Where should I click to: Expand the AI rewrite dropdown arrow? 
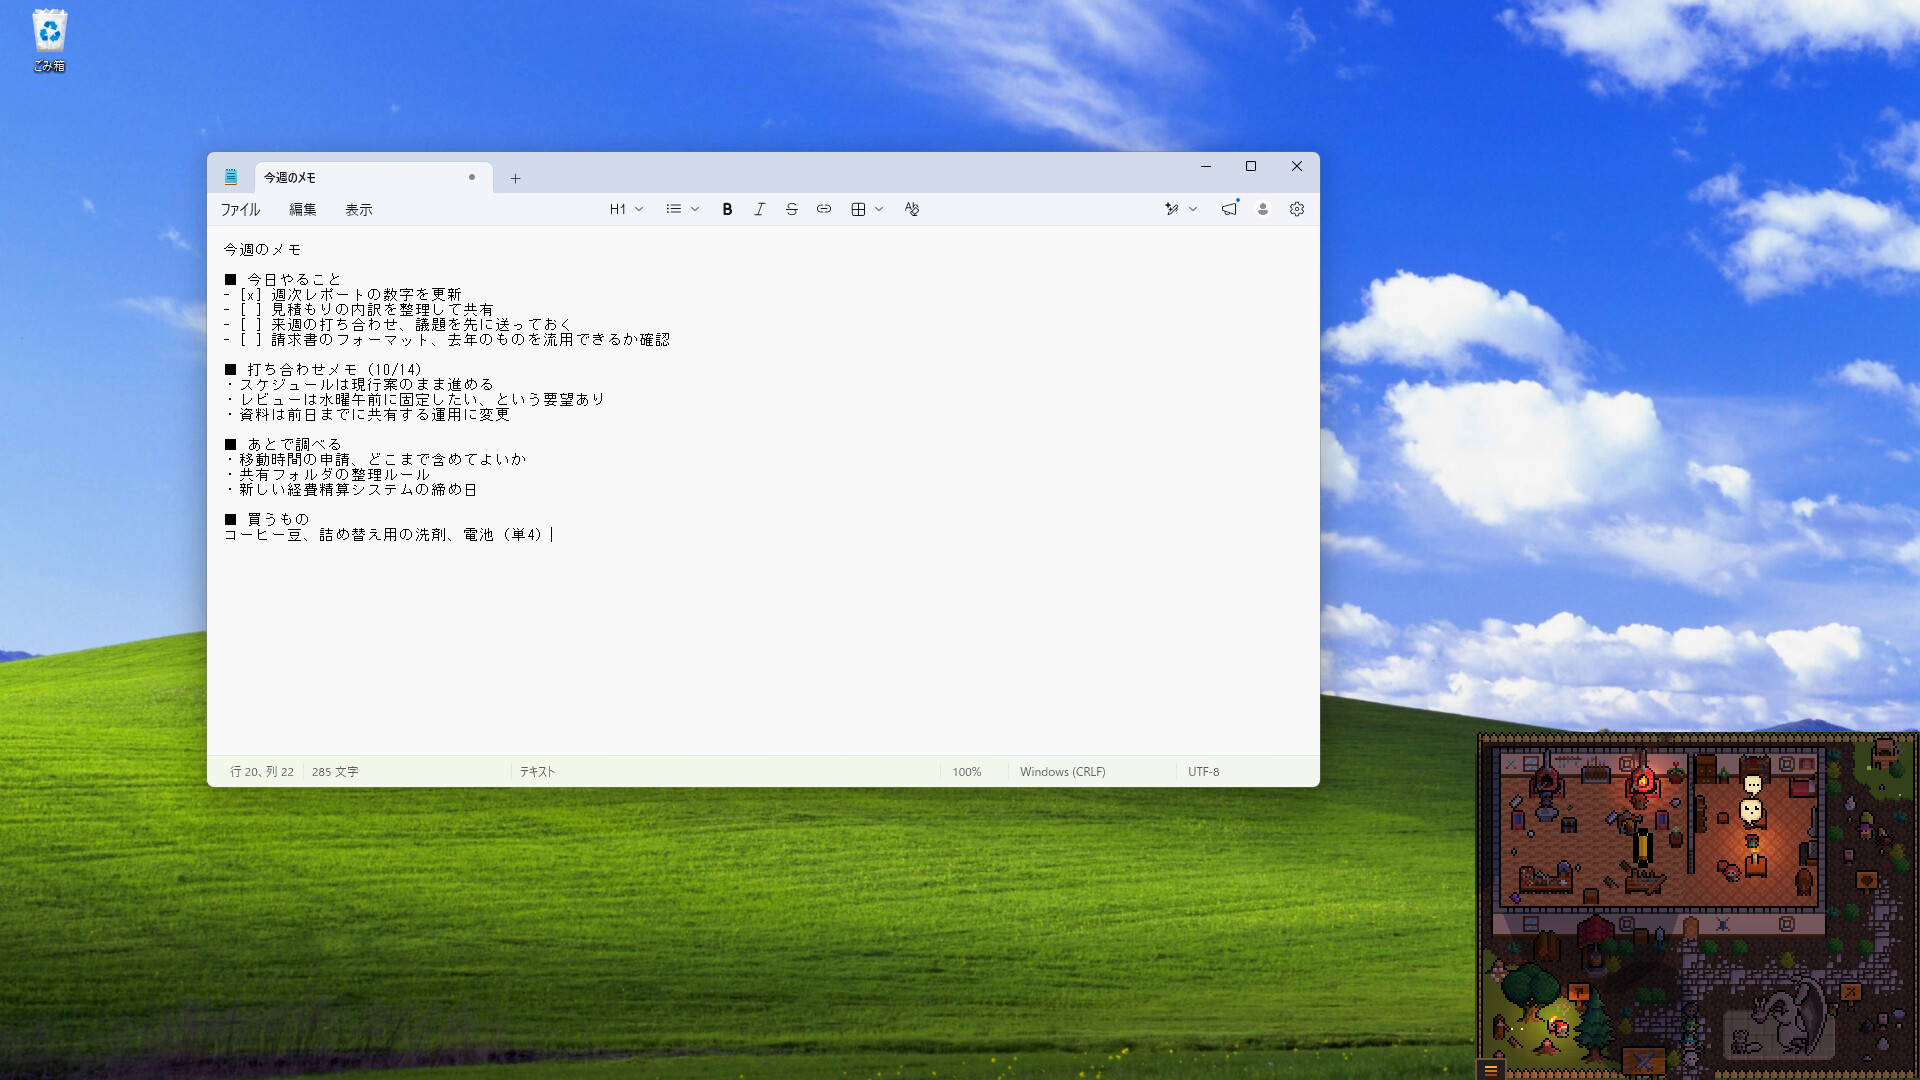click(x=1193, y=209)
